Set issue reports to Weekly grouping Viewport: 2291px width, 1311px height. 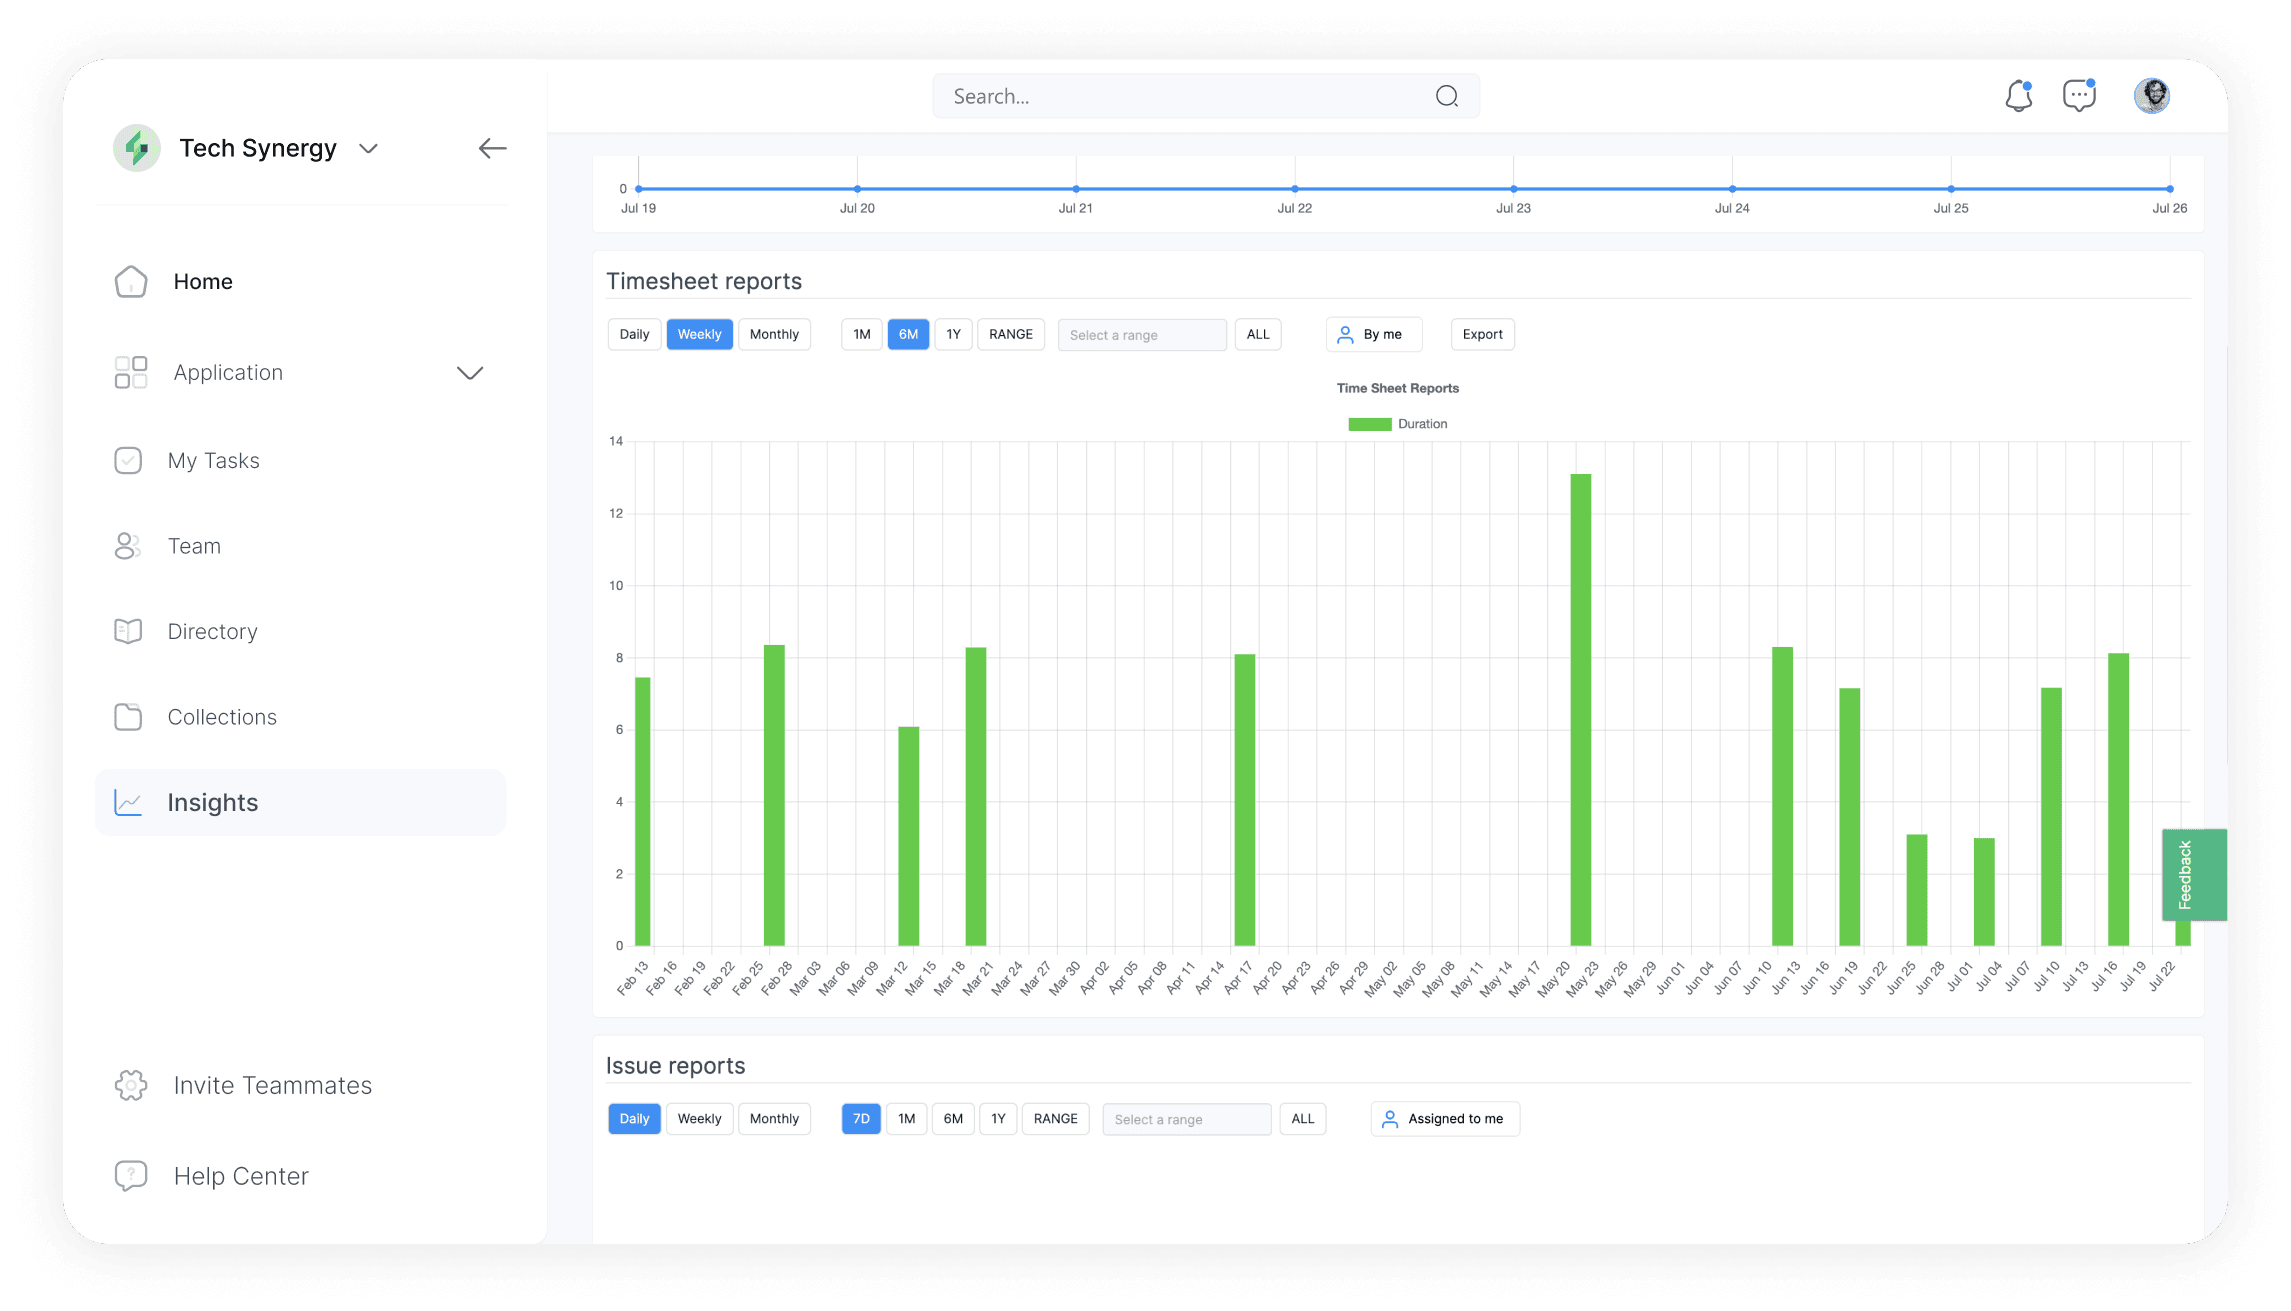pyautogui.click(x=699, y=1119)
